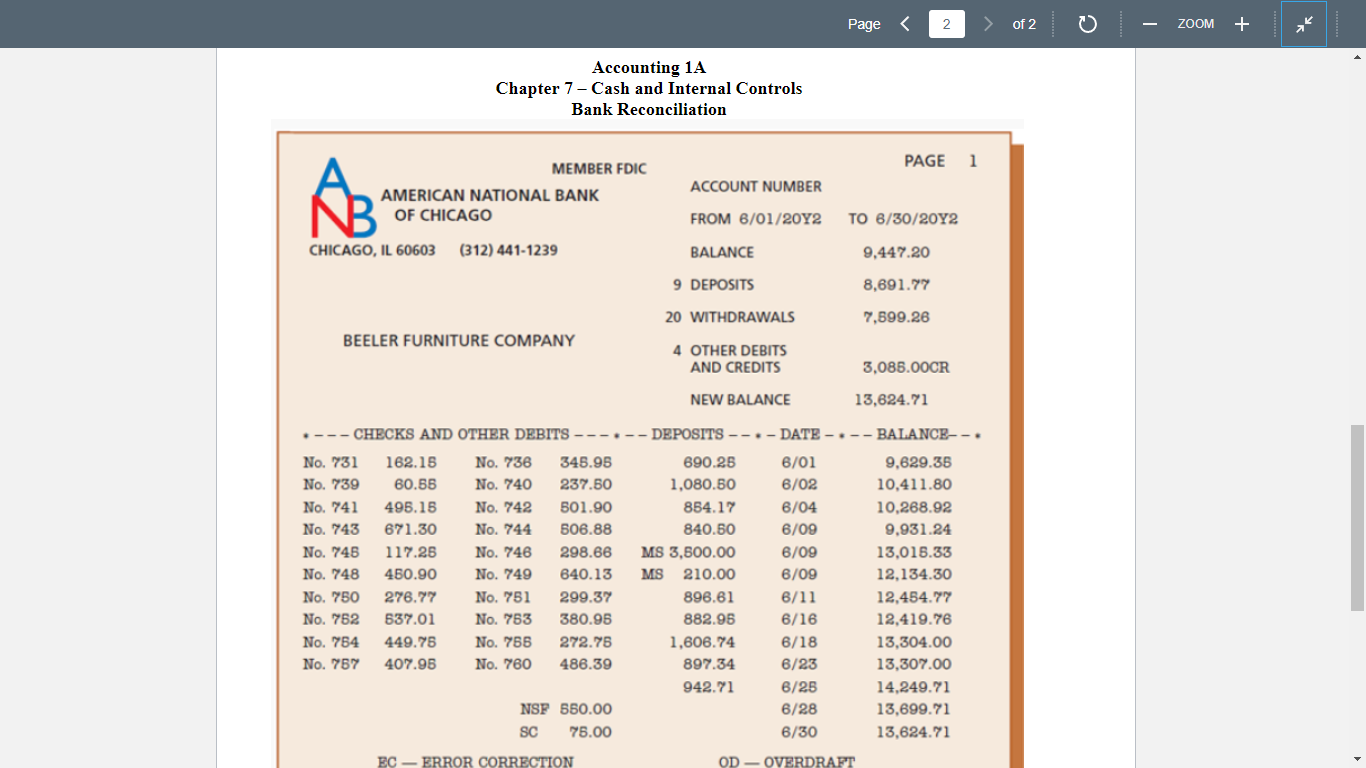Click the 6/28 date entry
Image resolution: width=1366 pixels, height=768 pixels.
798,710
